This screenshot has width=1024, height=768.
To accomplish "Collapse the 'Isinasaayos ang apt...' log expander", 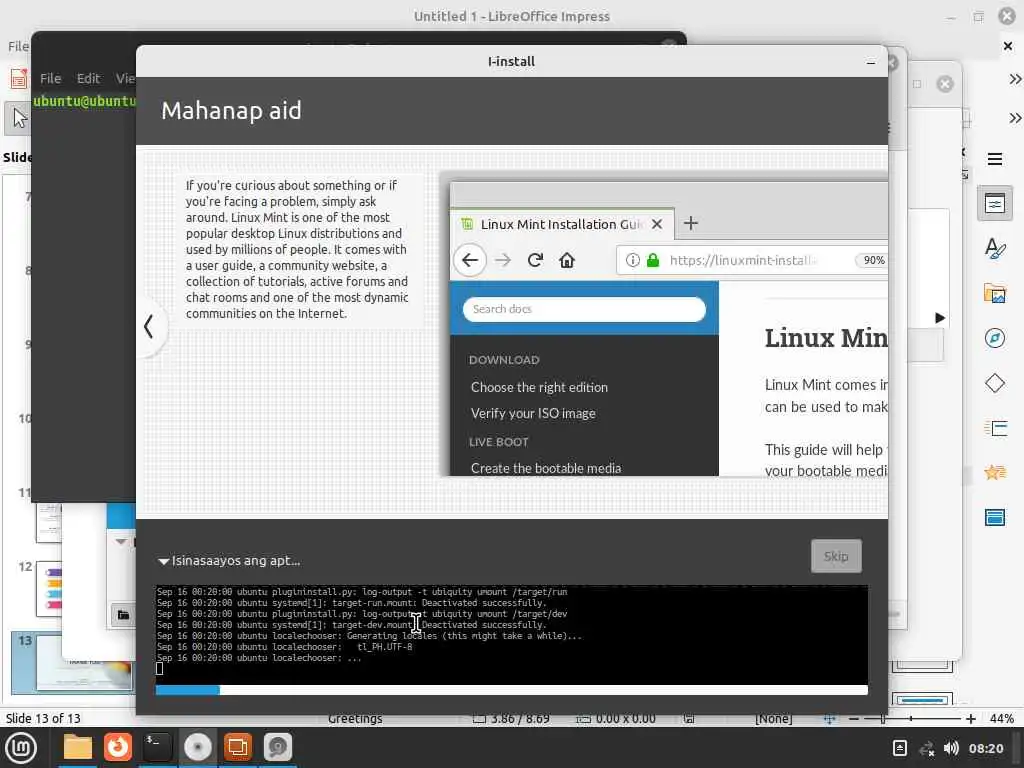I will (163, 561).
